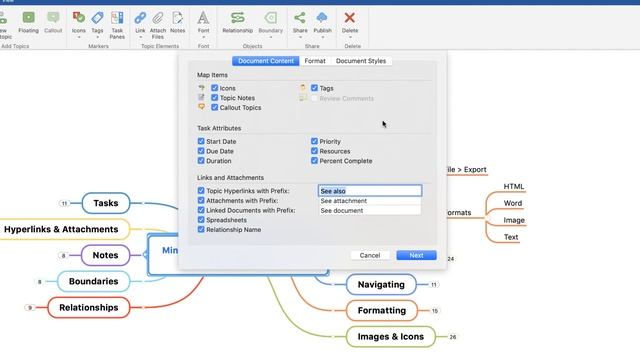Open the topic Notes tool

tap(178, 22)
